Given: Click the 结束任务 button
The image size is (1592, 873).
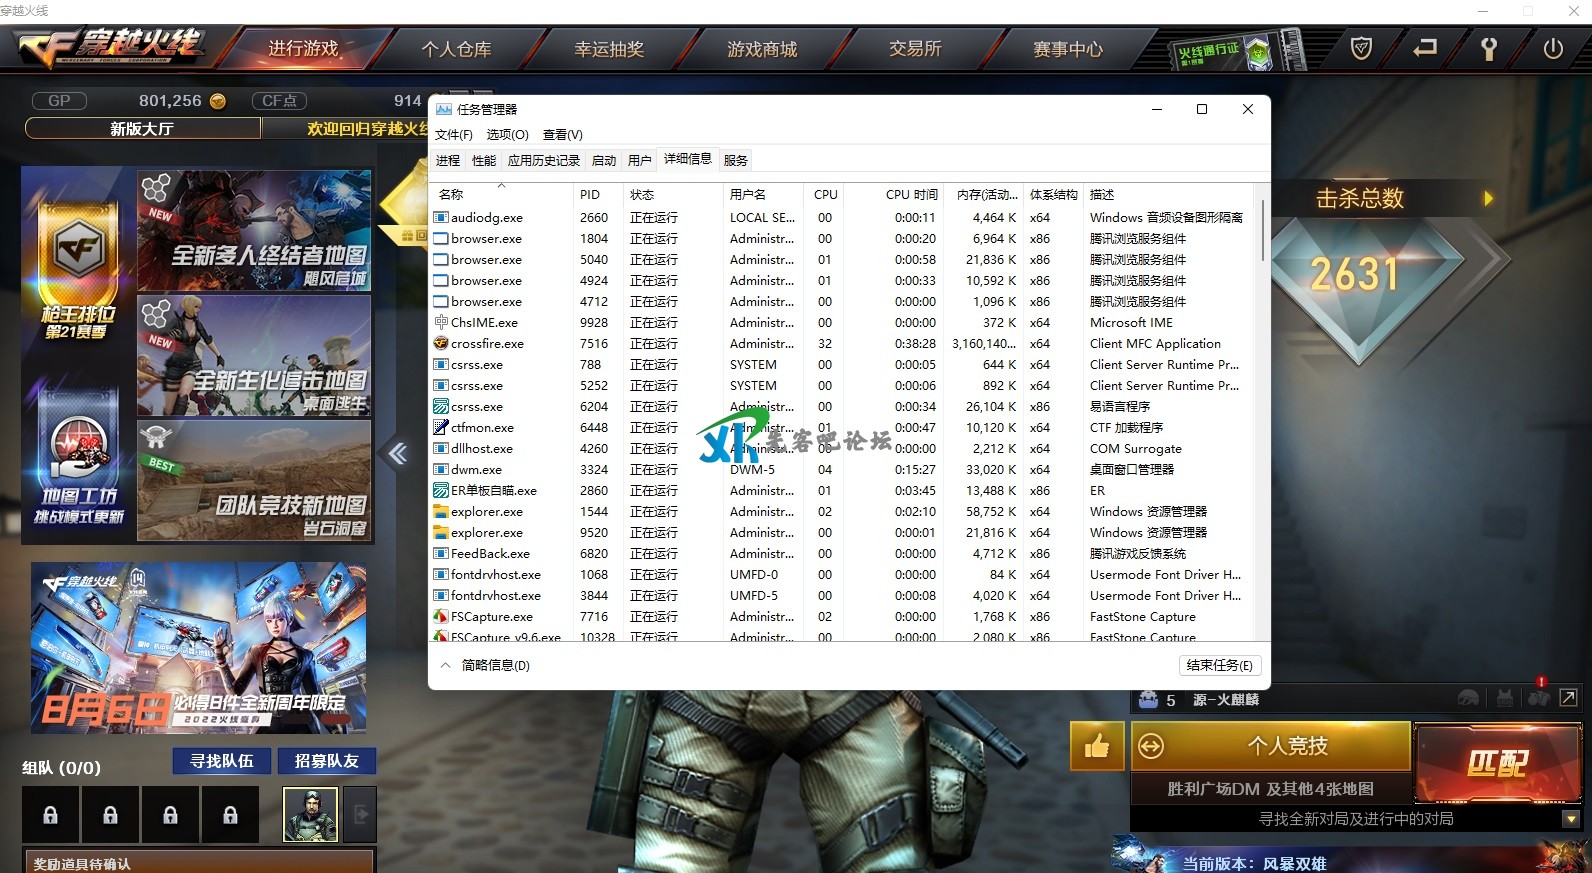Looking at the screenshot, I should (x=1219, y=665).
